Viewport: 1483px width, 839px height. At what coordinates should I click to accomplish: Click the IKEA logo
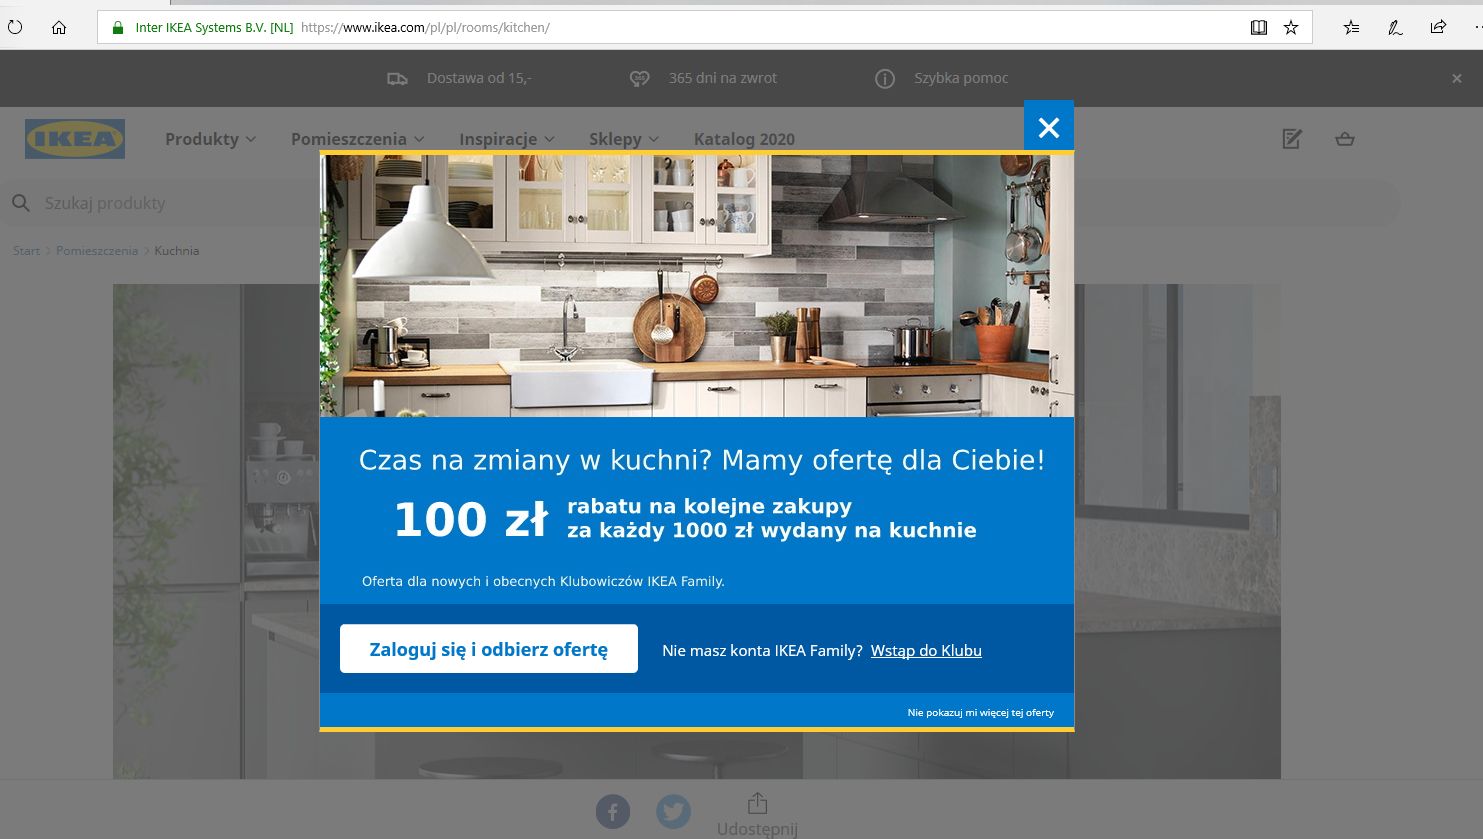pyautogui.click(x=75, y=139)
